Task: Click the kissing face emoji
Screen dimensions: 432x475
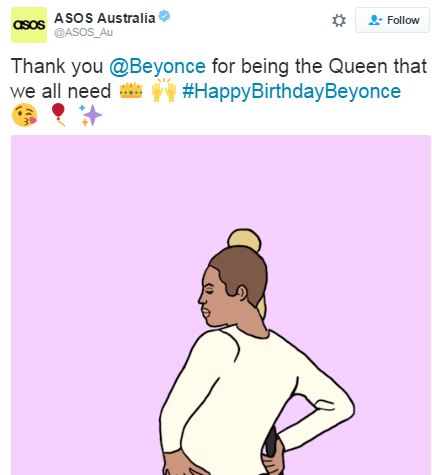Action: tap(24, 115)
